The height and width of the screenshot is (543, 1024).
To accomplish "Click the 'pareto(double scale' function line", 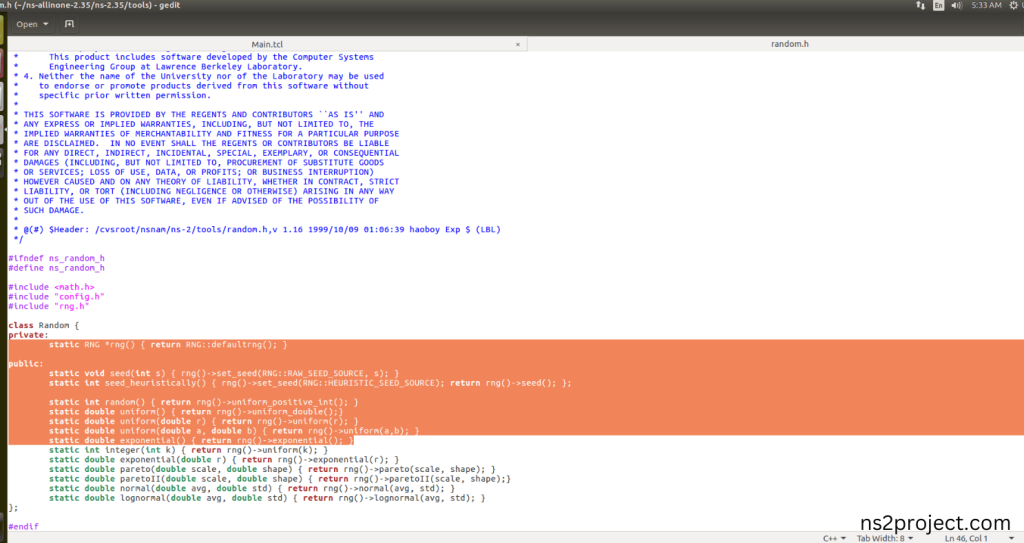I will (x=272, y=469).
